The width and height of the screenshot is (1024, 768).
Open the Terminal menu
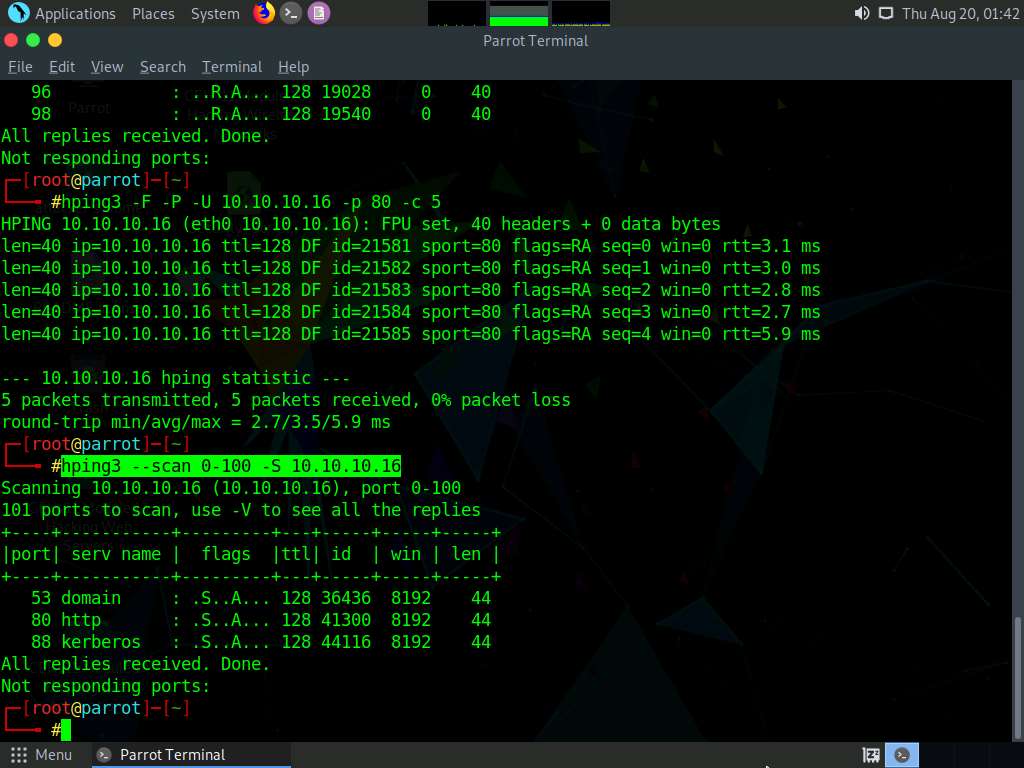click(x=232, y=67)
